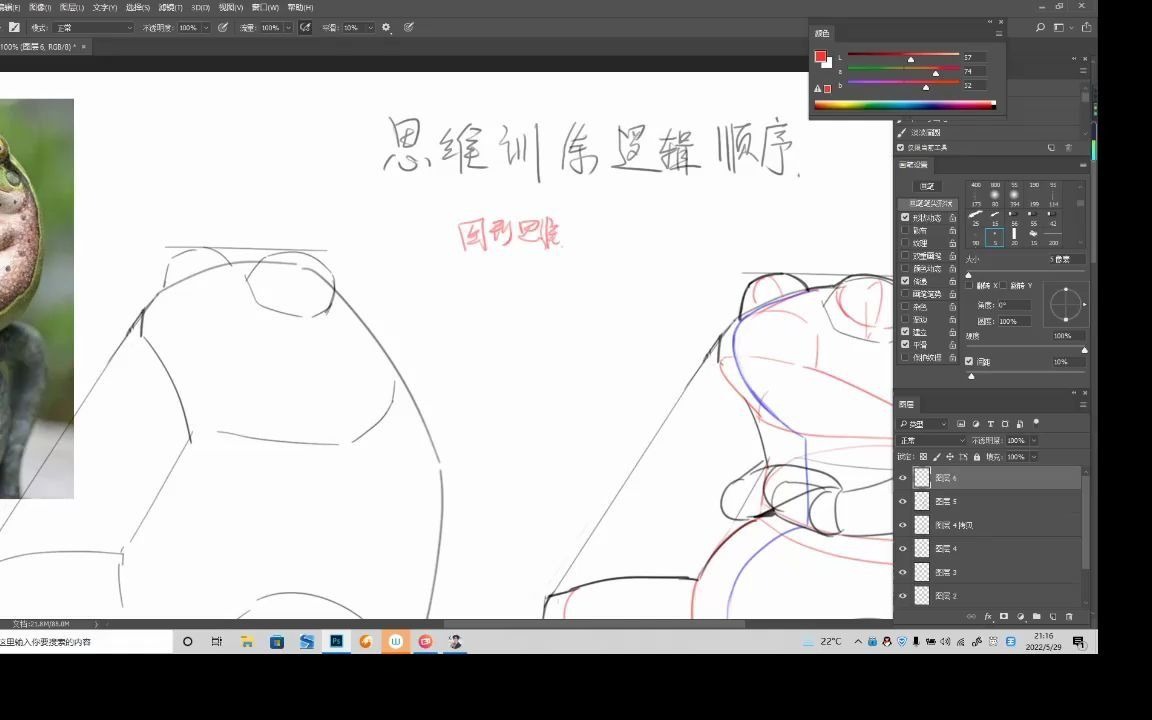This screenshot has height=720, width=1152.
Task: Hide 图层3 with its eye icon
Action: pyautogui.click(x=903, y=572)
